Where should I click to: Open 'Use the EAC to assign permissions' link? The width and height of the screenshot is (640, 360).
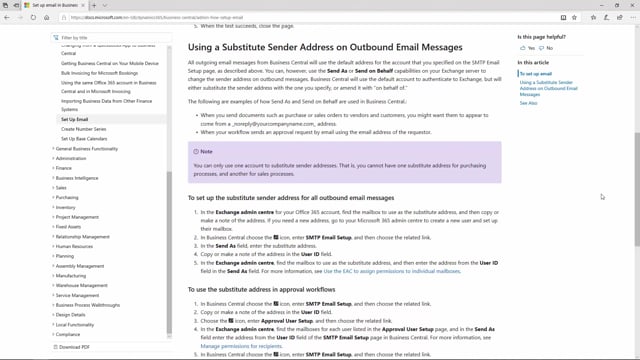[x=392, y=271]
